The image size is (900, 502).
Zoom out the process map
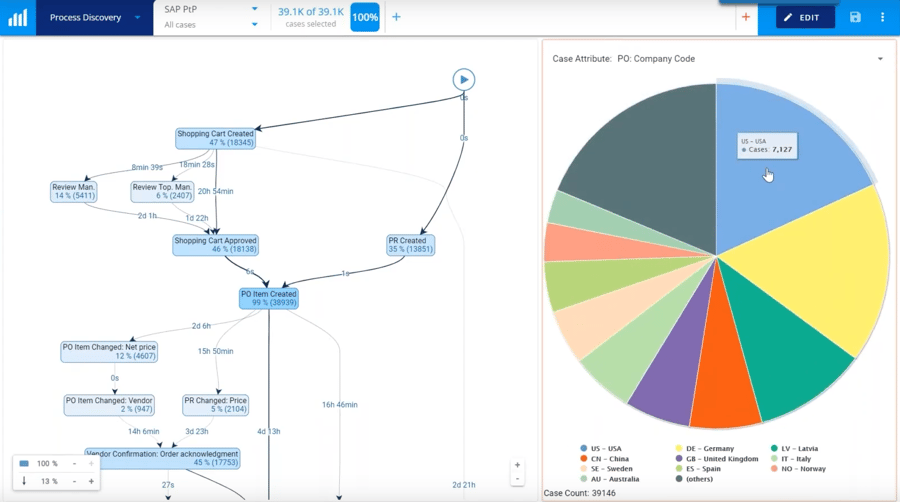(x=517, y=479)
